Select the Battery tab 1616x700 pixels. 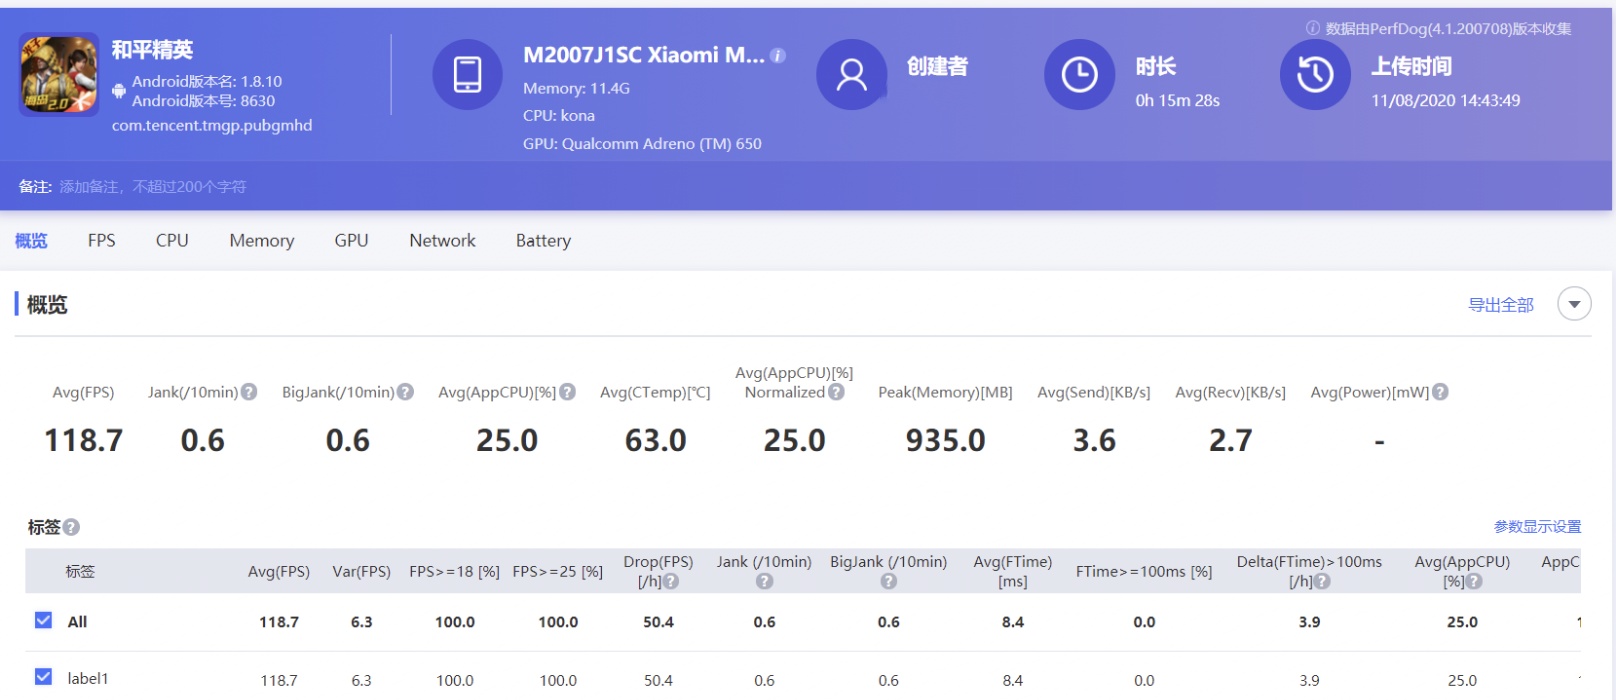pyautogui.click(x=543, y=241)
